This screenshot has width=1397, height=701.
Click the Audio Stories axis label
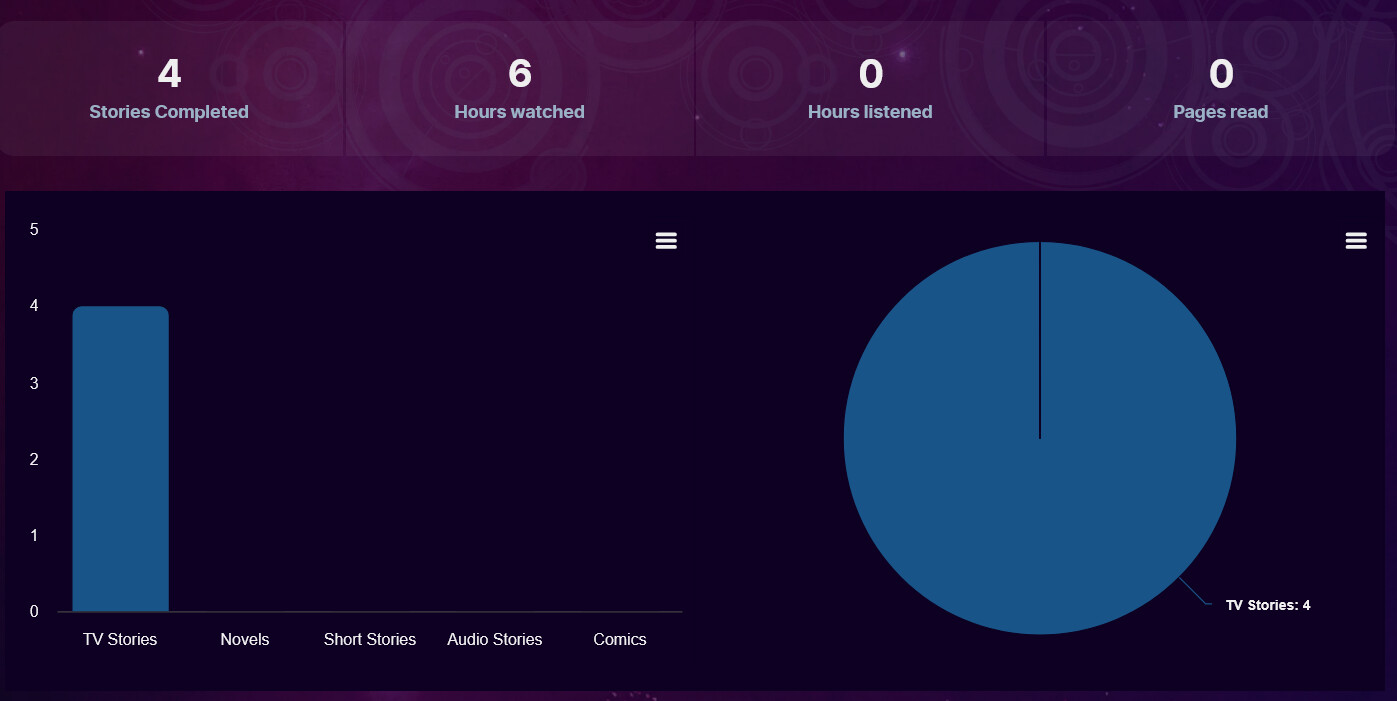point(495,639)
